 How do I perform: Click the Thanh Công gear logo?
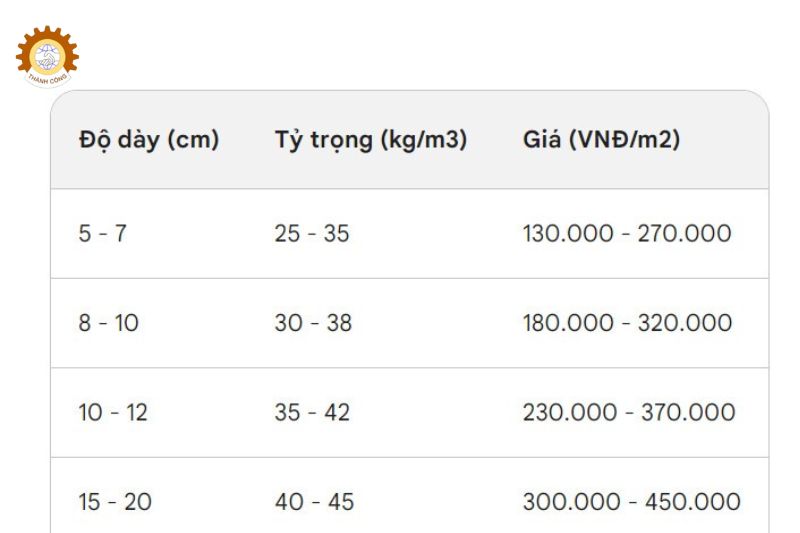click(x=47, y=55)
